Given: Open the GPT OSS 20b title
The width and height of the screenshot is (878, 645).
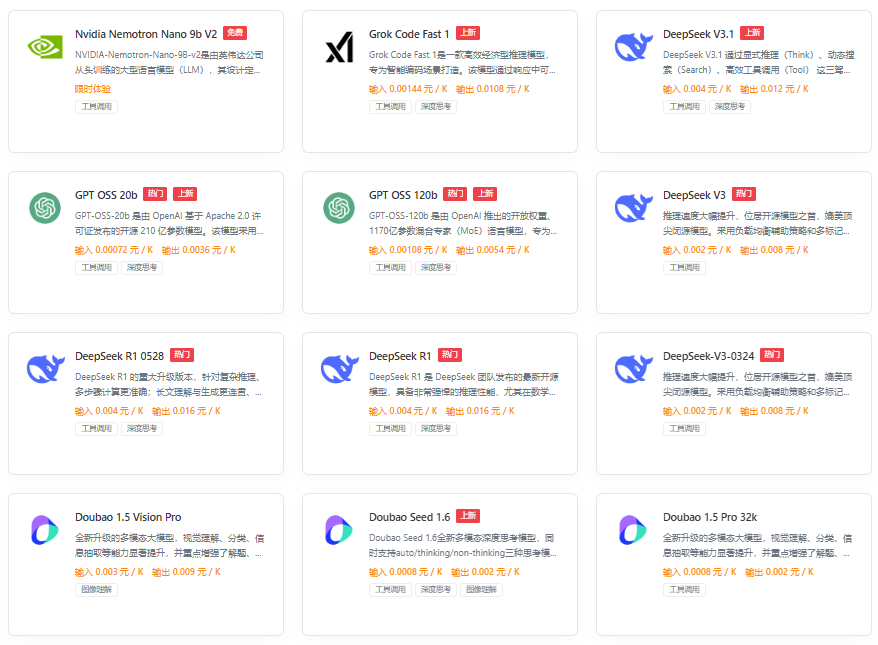Looking at the screenshot, I should pyautogui.click(x=106, y=195).
